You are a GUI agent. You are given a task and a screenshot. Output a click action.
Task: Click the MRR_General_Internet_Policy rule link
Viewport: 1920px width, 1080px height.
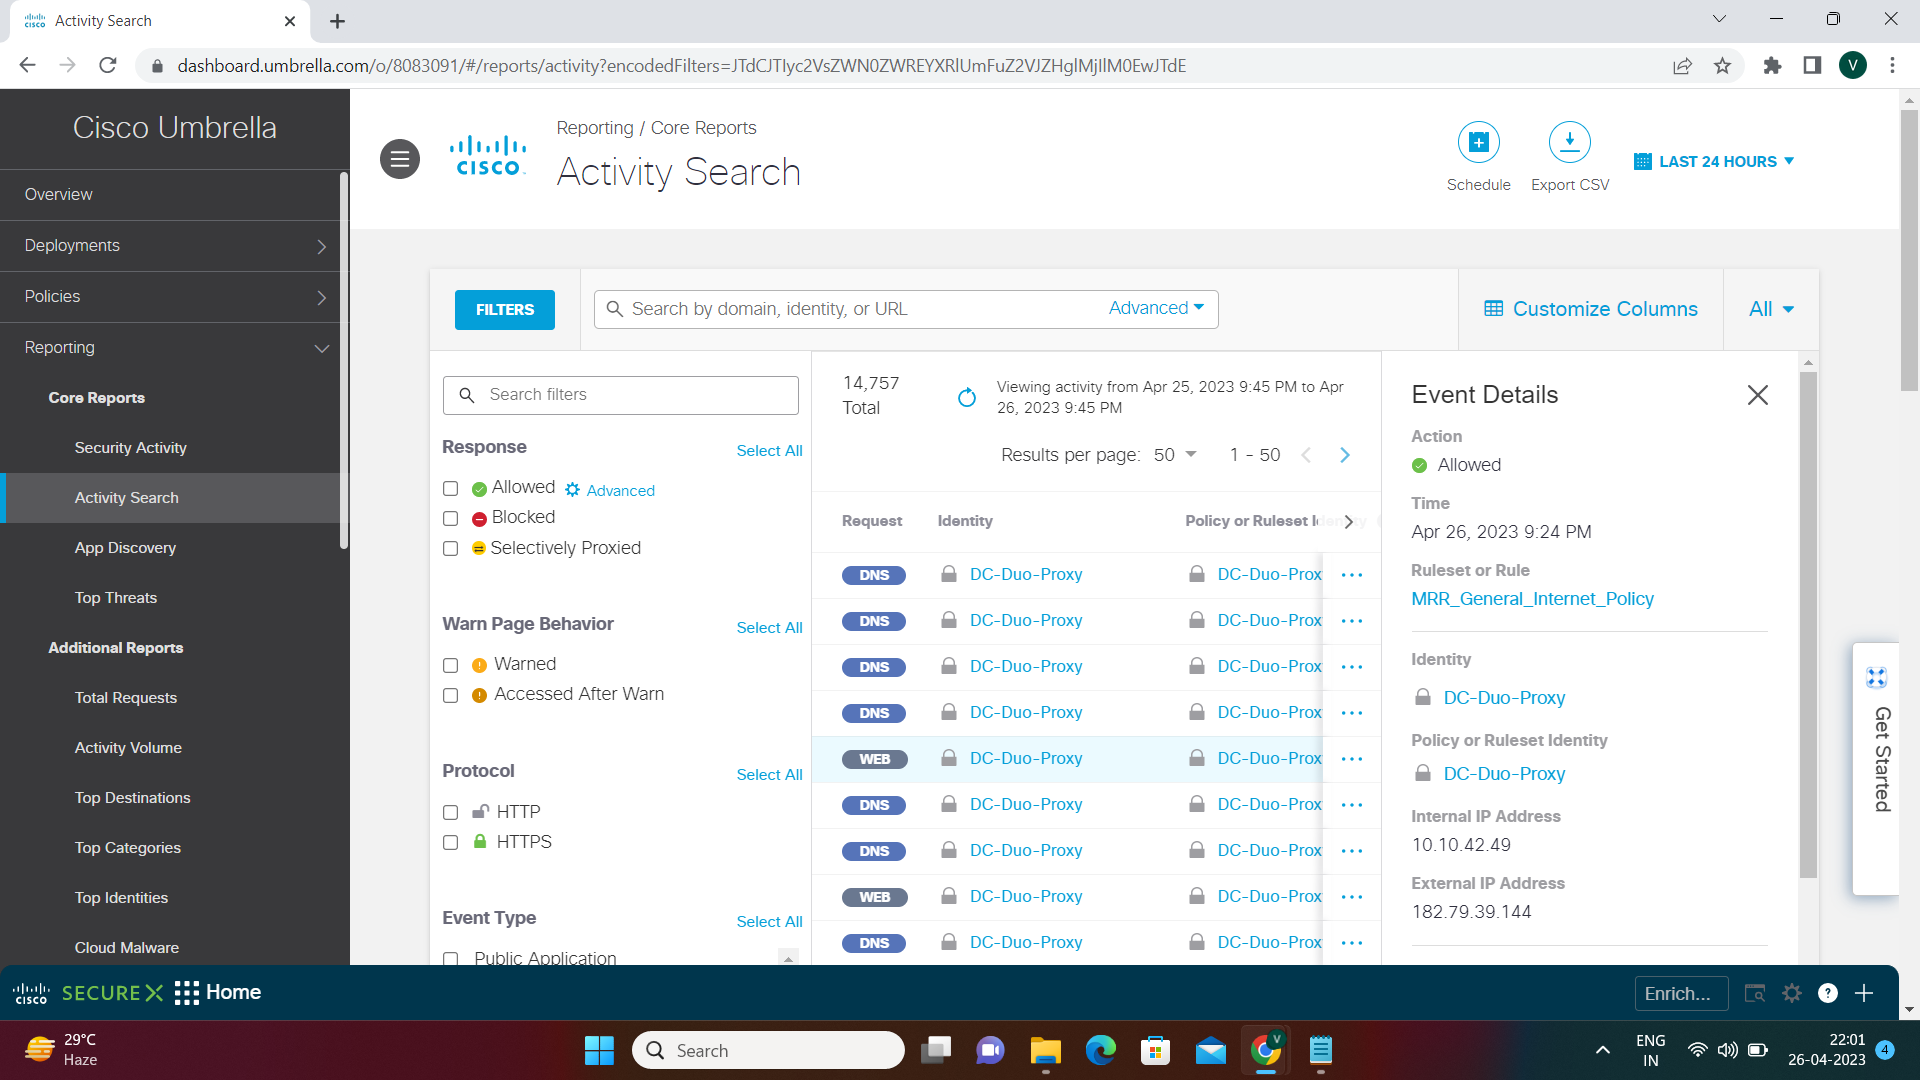pyautogui.click(x=1532, y=599)
